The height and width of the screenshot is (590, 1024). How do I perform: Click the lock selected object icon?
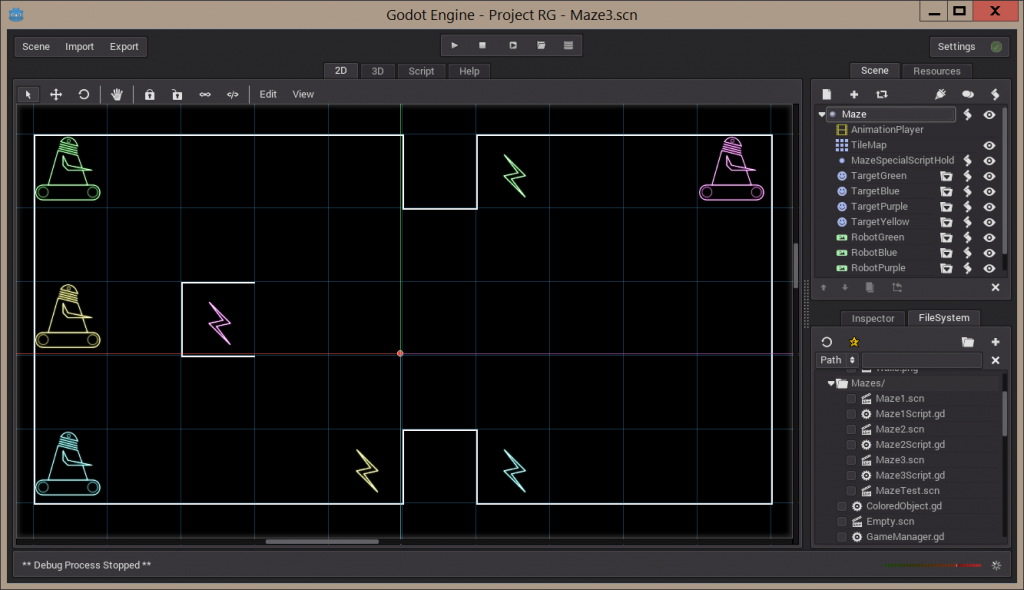click(x=150, y=94)
